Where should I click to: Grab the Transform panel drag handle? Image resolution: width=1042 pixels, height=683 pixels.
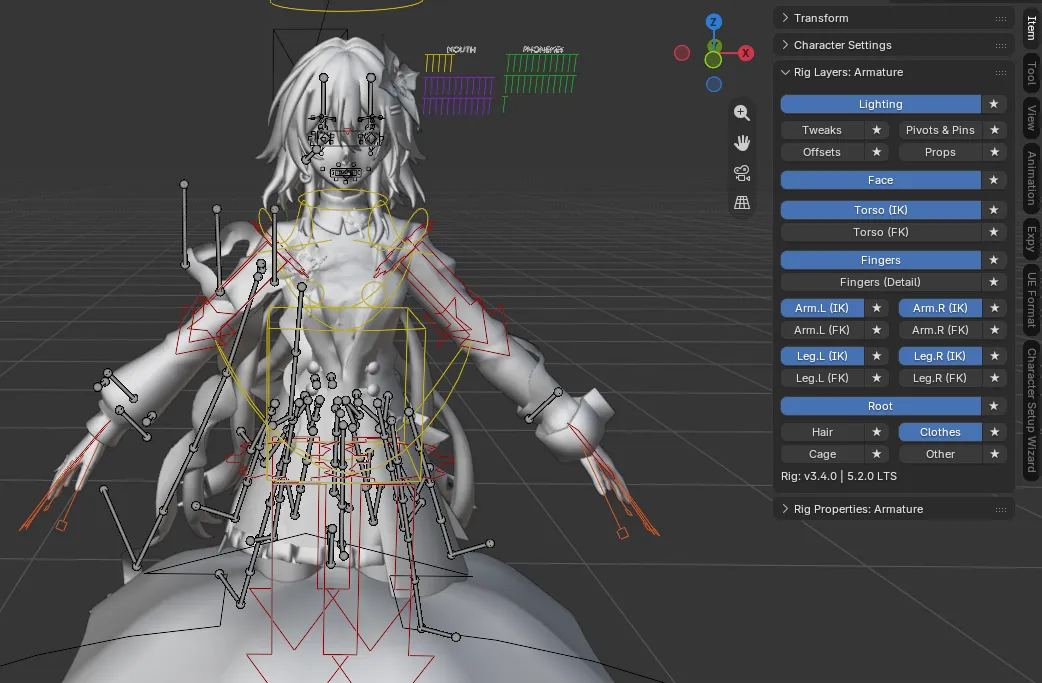(1000, 19)
